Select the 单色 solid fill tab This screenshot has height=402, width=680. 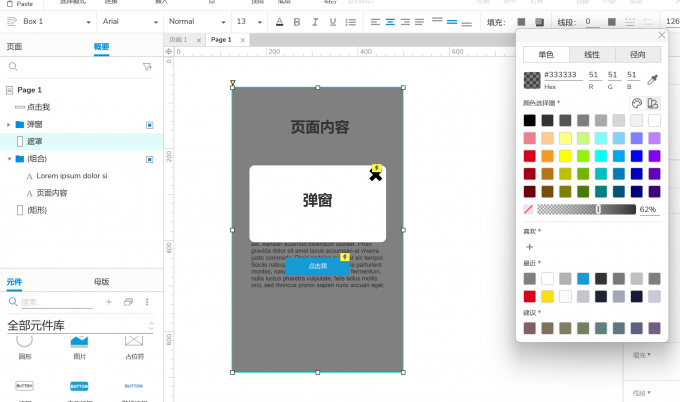click(x=546, y=54)
